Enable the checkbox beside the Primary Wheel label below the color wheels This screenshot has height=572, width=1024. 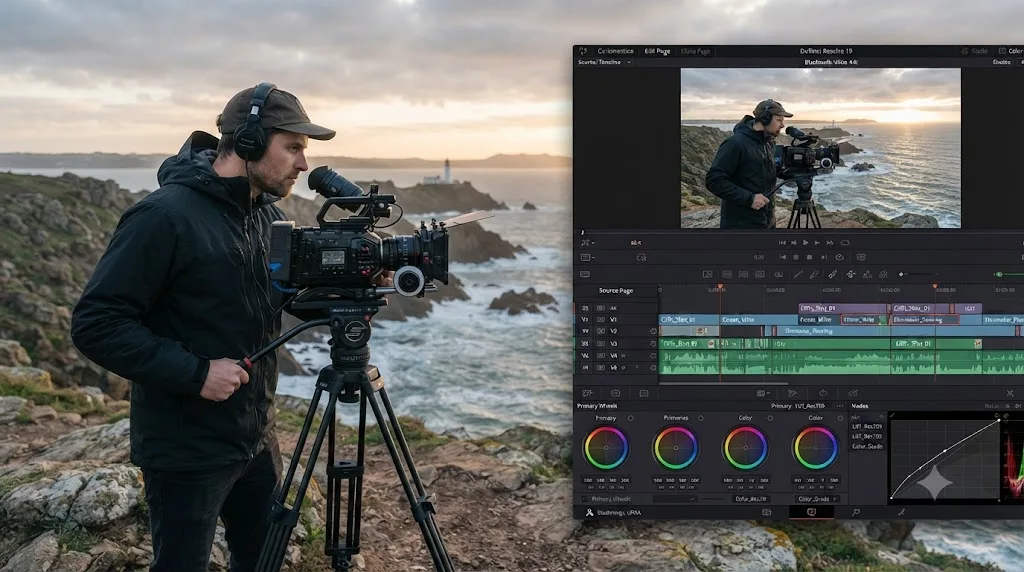(x=584, y=499)
